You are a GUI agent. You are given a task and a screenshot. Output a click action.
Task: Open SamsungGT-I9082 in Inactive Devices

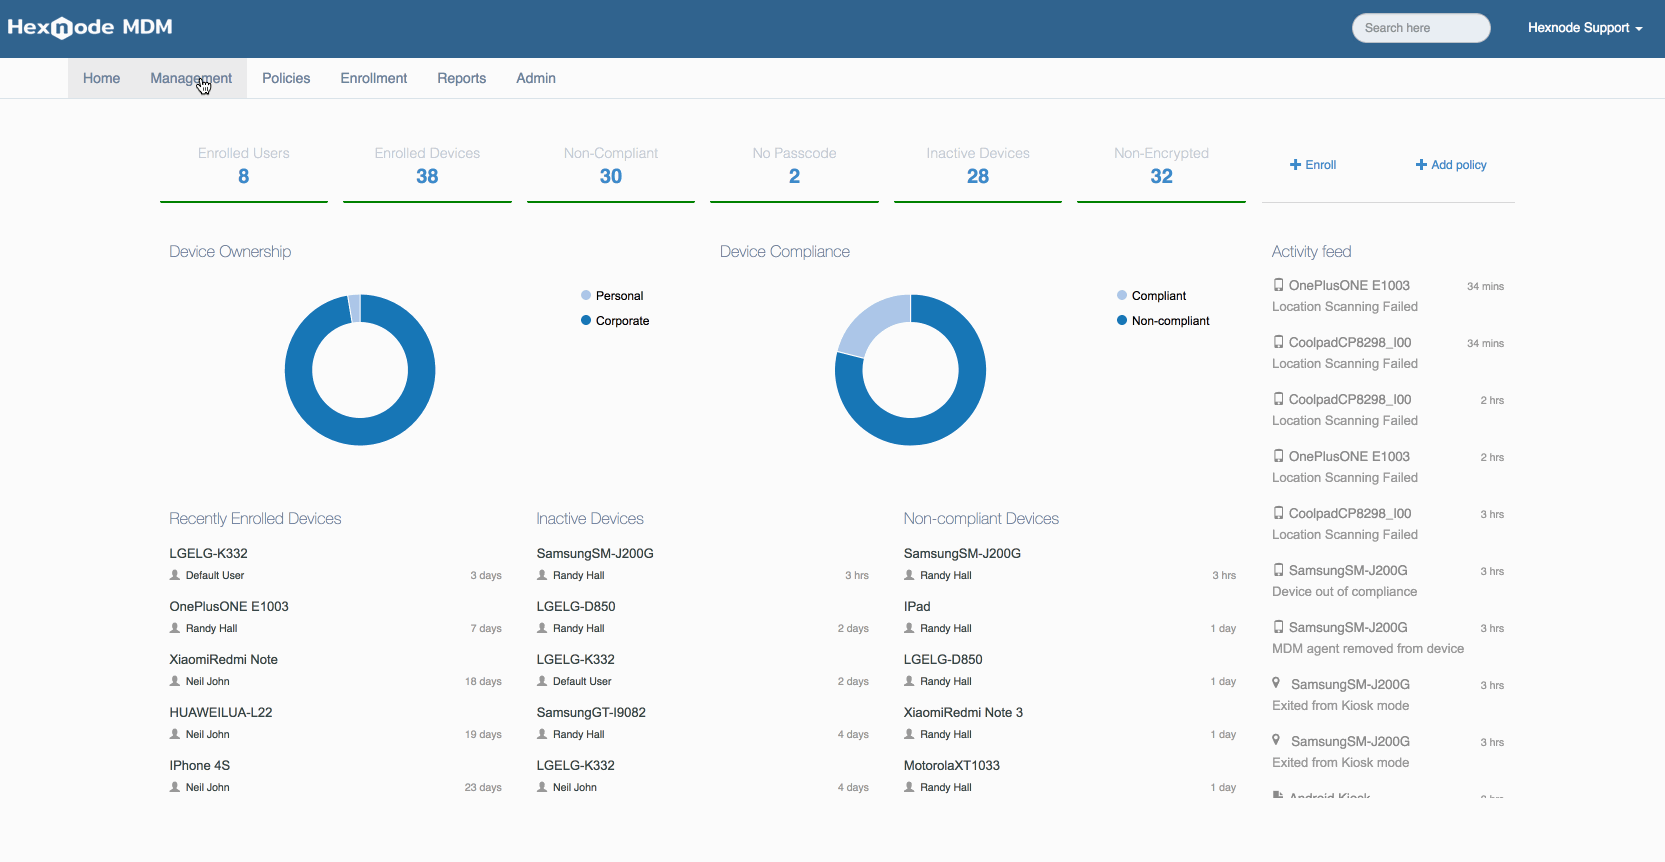coord(591,712)
